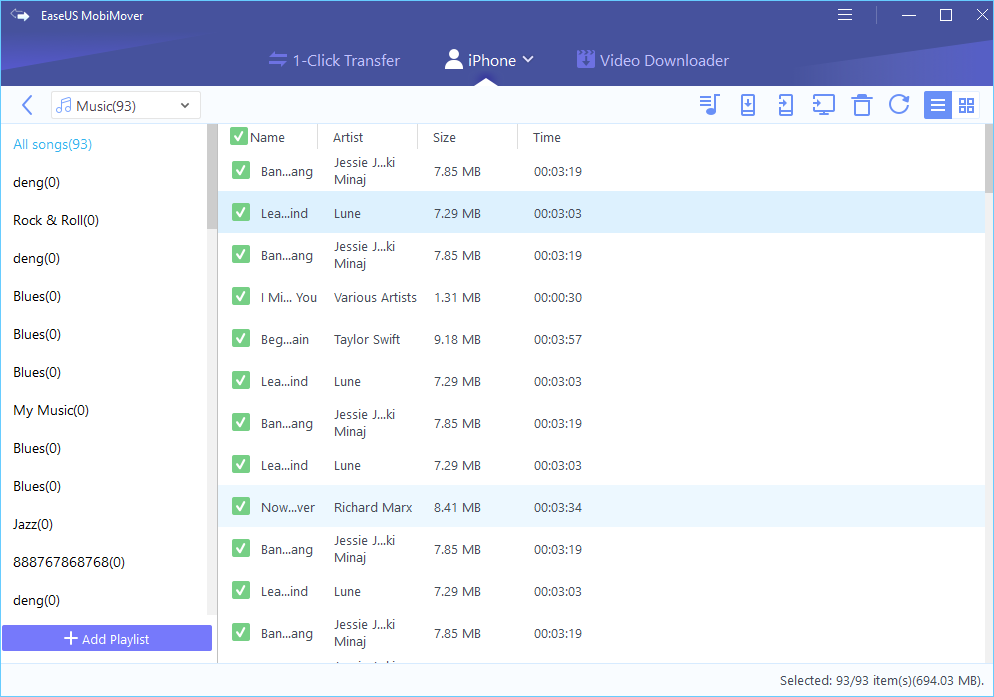Open the Video Downloader tab
This screenshot has width=994, height=697.
[x=652, y=60]
